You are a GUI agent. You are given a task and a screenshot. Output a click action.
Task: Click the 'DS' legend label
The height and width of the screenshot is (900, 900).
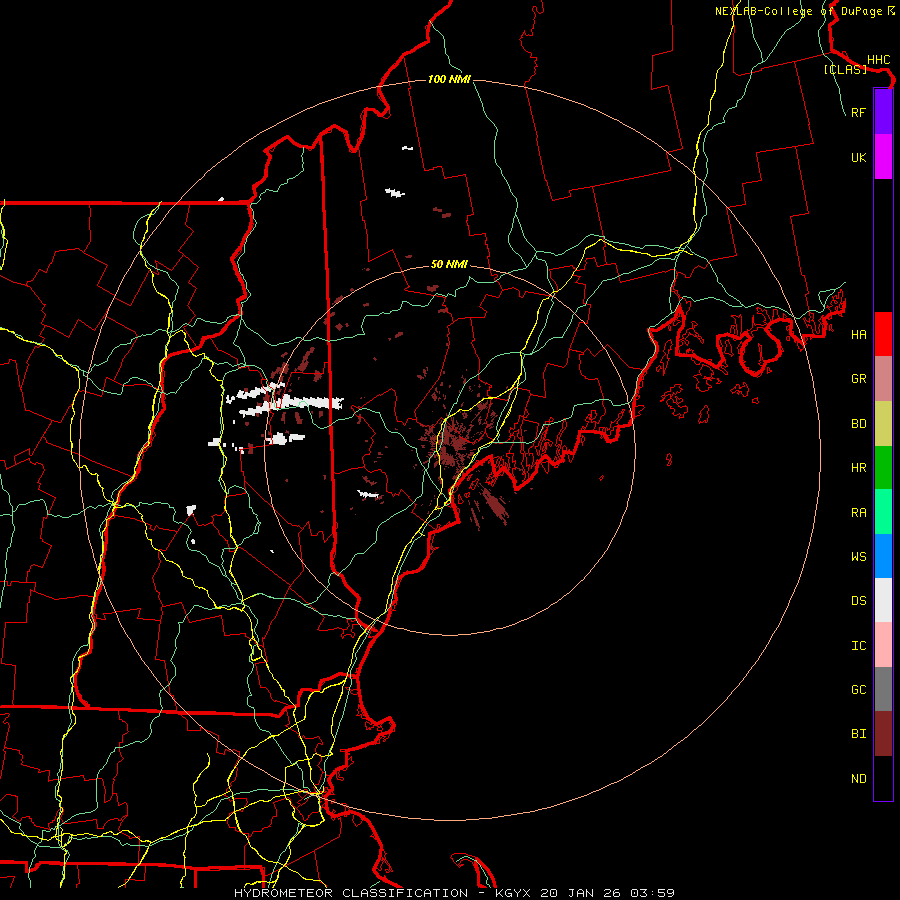pos(858,601)
